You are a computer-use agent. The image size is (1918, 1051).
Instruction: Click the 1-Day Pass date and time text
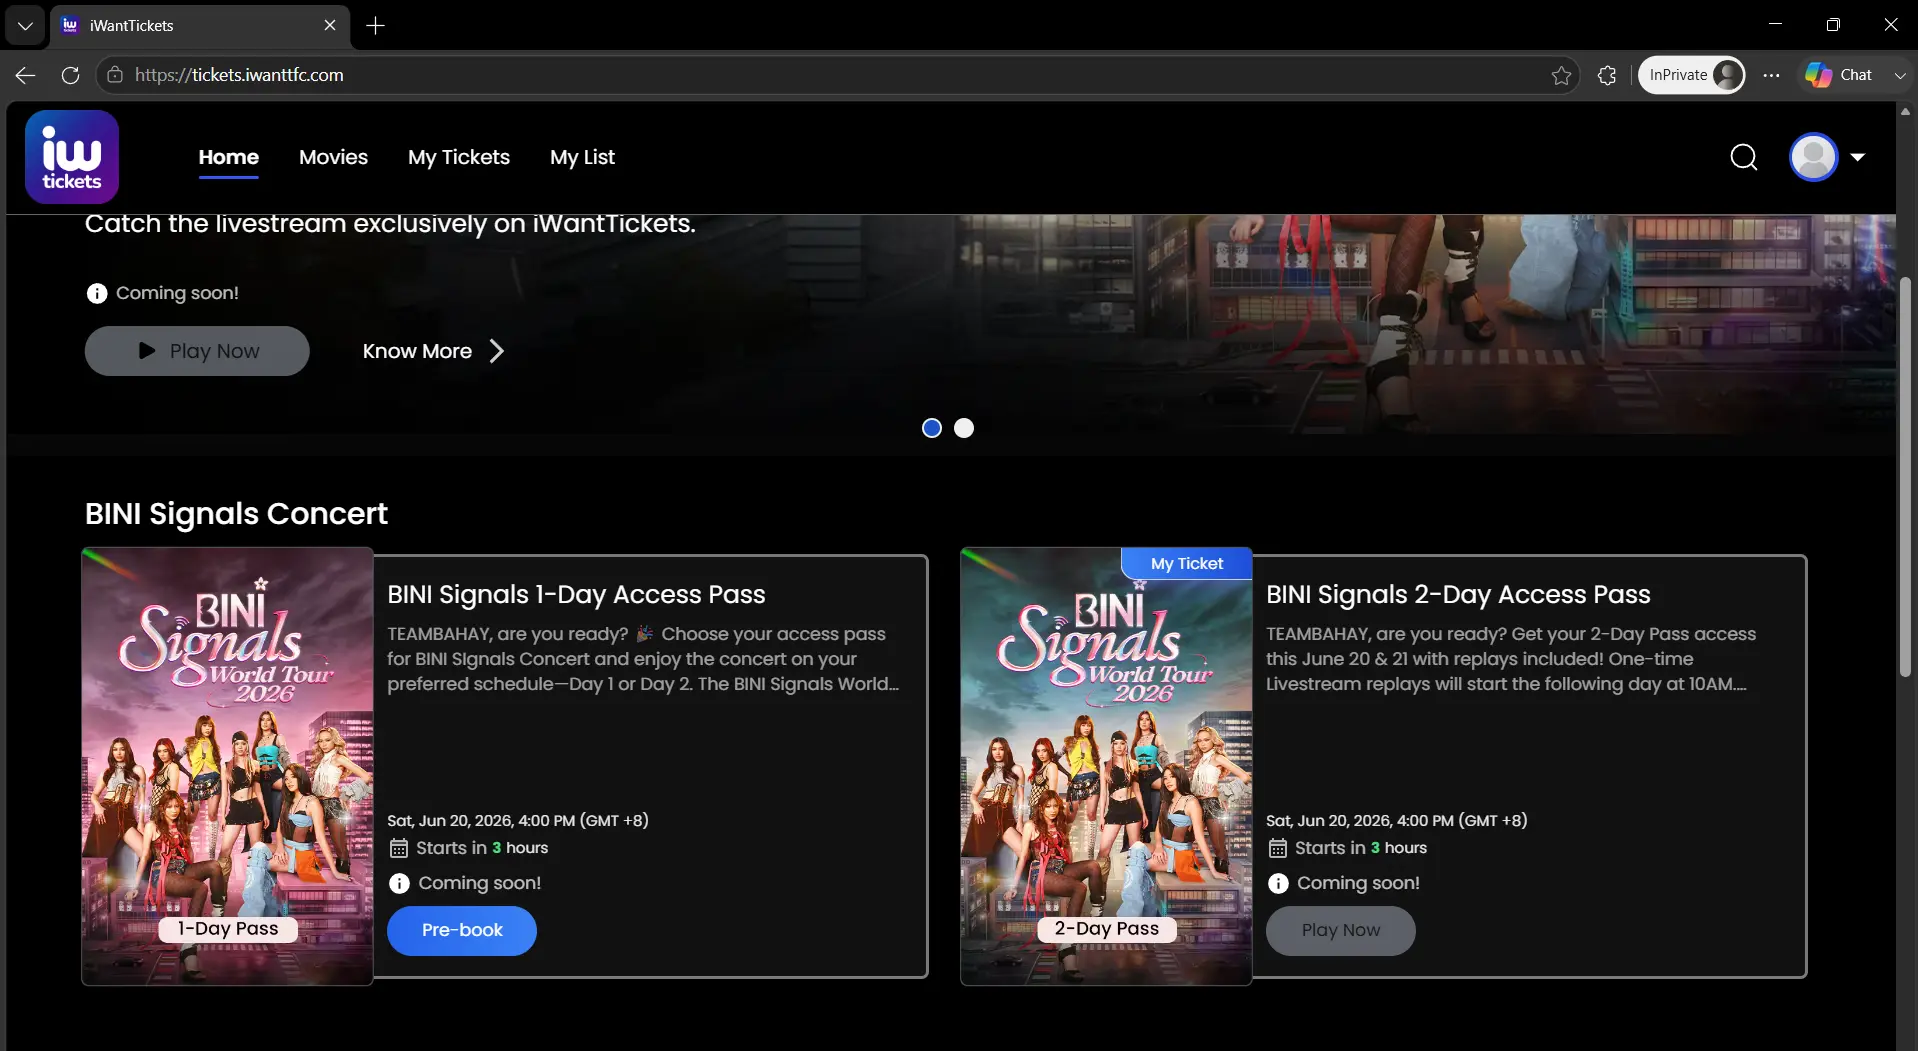pyautogui.click(x=518, y=820)
